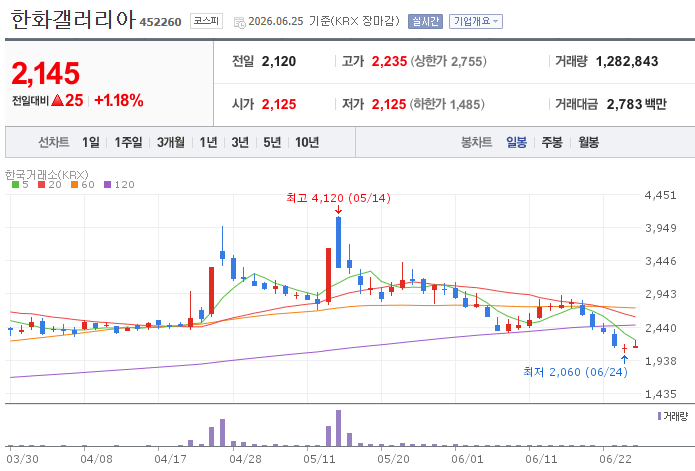Click the +1.18% change rate
The width and height of the screenshot is (695, 471).
coord(119,100)
